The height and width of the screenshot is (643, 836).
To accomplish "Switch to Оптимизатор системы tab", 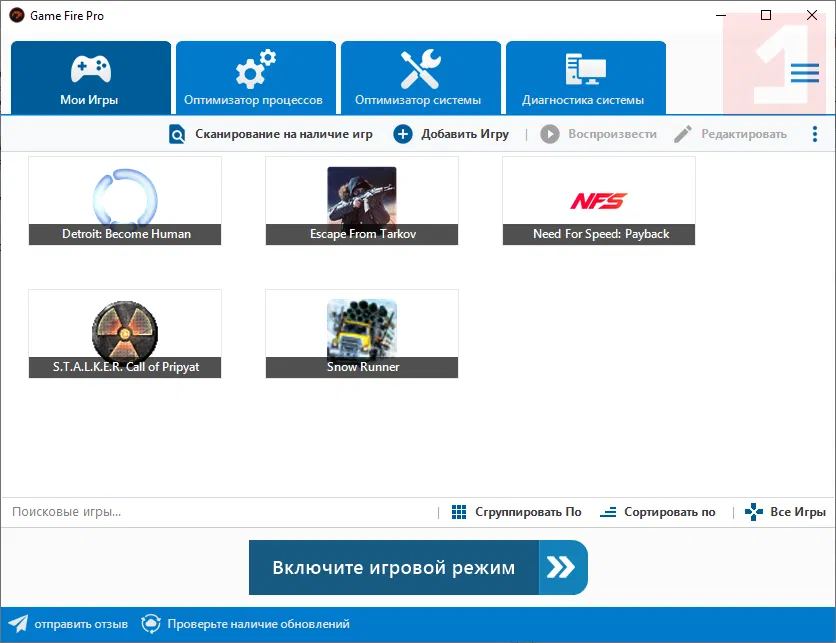I will (421, 78).
